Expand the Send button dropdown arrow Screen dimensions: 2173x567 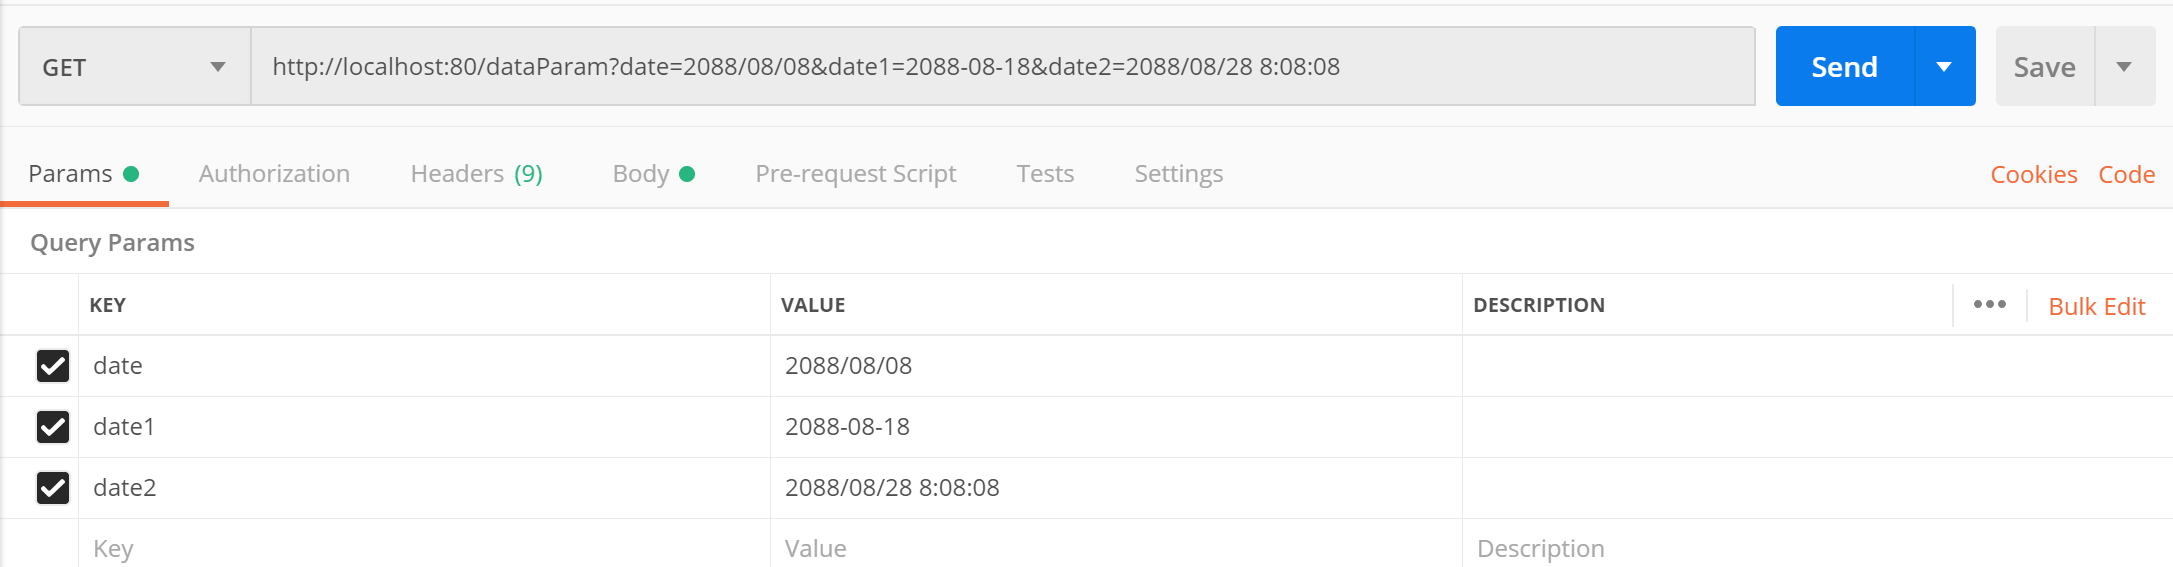point(1944,67)
